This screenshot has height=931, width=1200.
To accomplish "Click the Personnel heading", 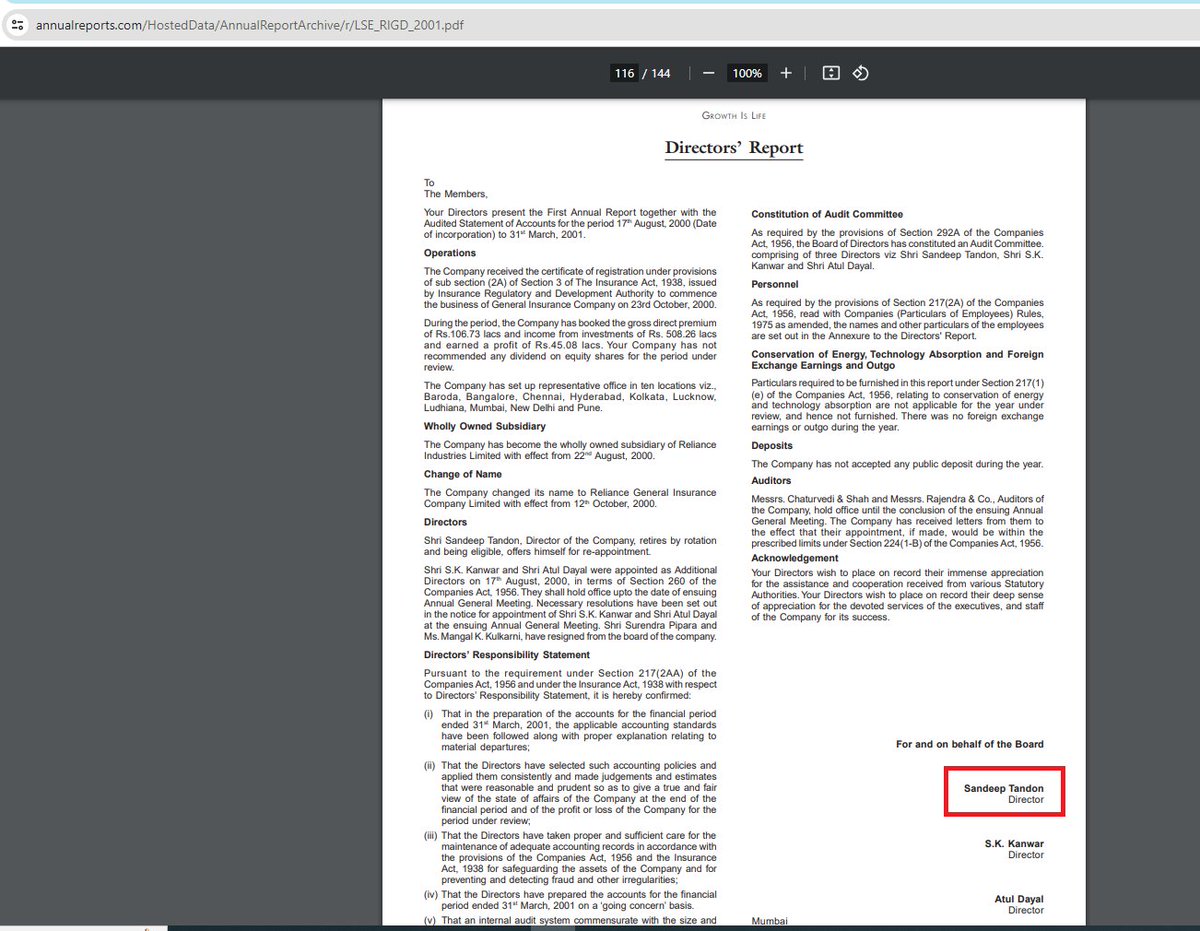I will pyautogui.click(x=775, y=284).
